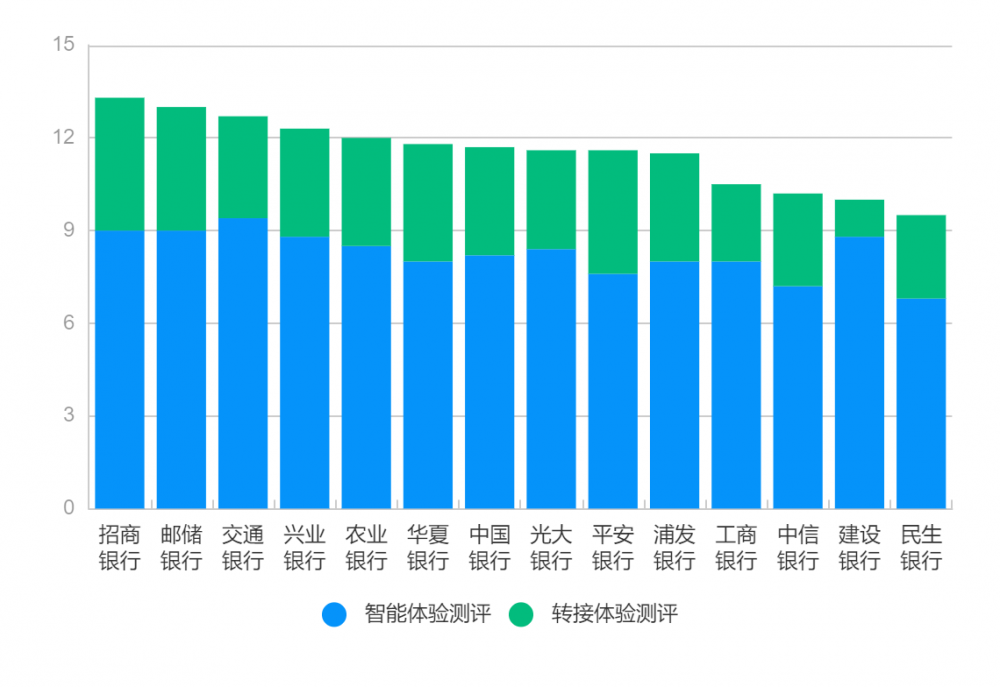Click the 3 tick label on y-axis

pyautogui.click(x=69, y=415)
